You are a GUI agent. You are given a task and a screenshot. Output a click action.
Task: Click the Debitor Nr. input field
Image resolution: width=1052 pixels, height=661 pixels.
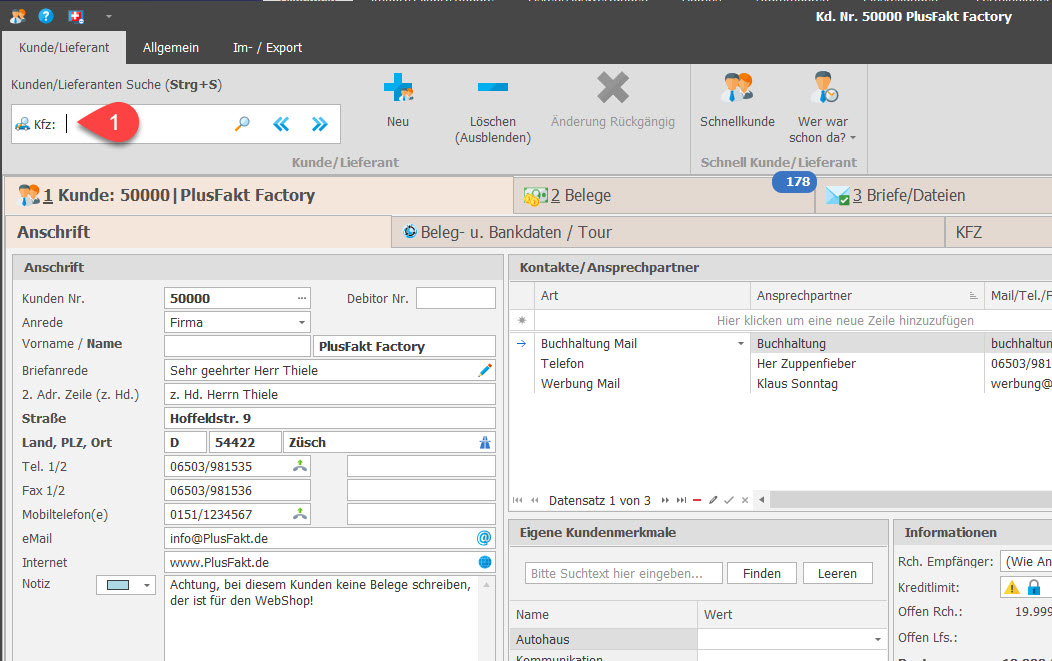[456, 299]
